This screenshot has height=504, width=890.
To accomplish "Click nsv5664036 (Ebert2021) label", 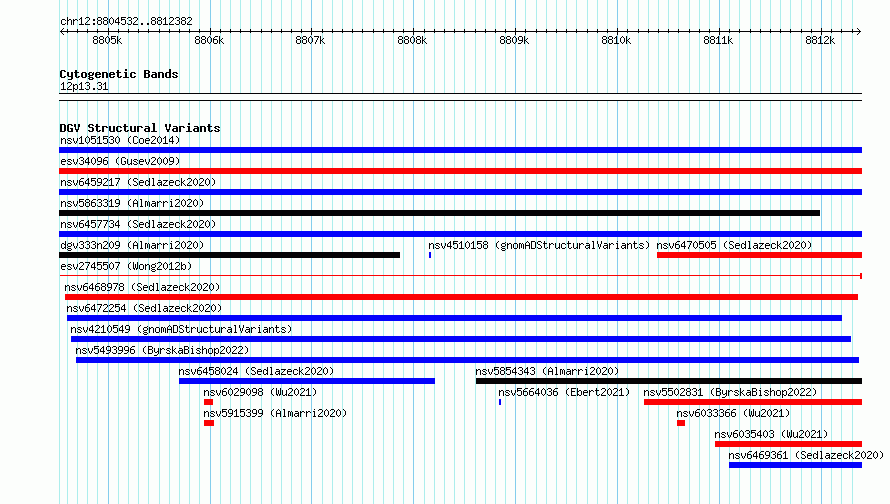I will pyautogui.click(x=564, y=392).
